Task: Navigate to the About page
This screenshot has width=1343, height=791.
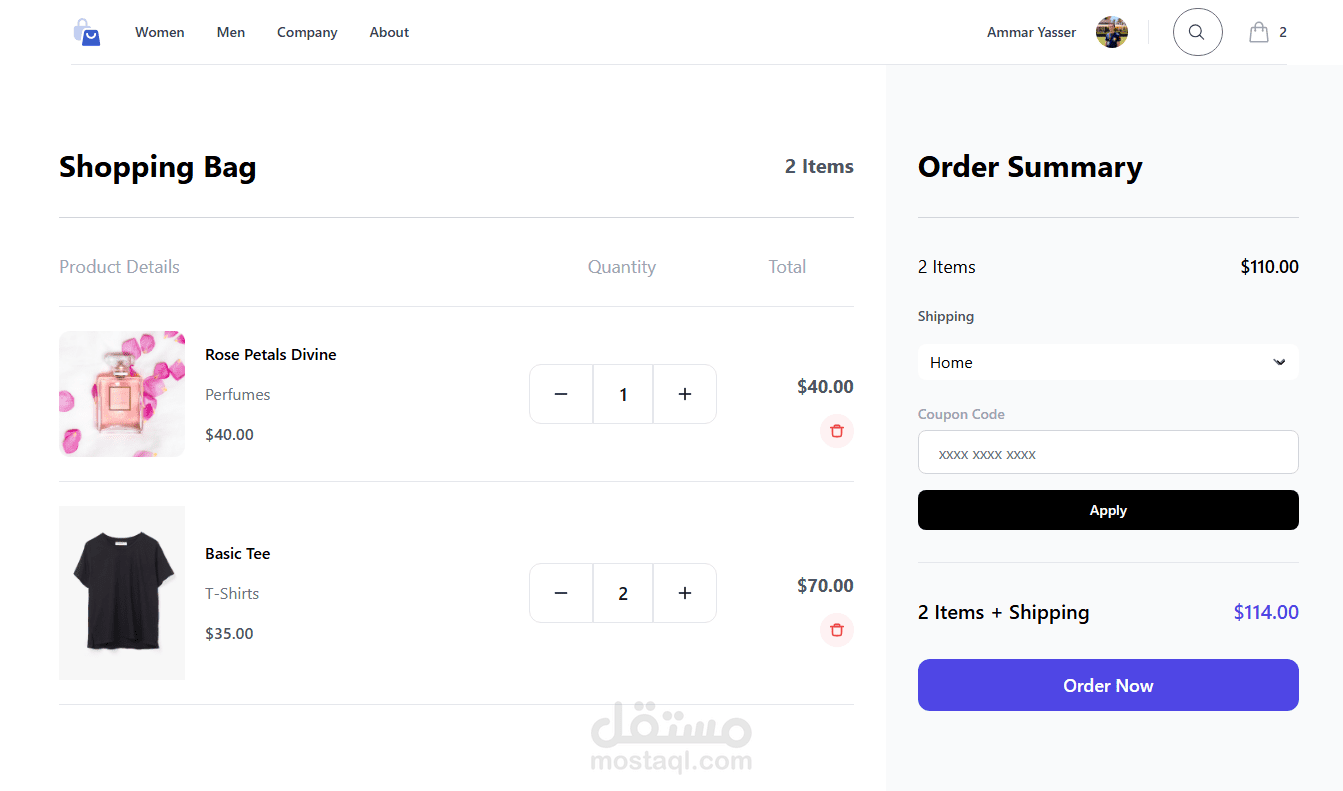Action: [389, 32]
